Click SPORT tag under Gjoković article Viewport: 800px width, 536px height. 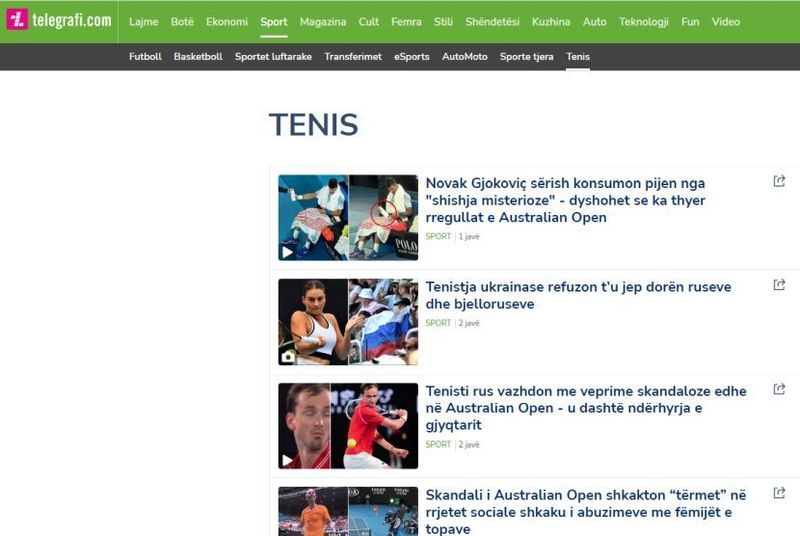tap(438, 236)
